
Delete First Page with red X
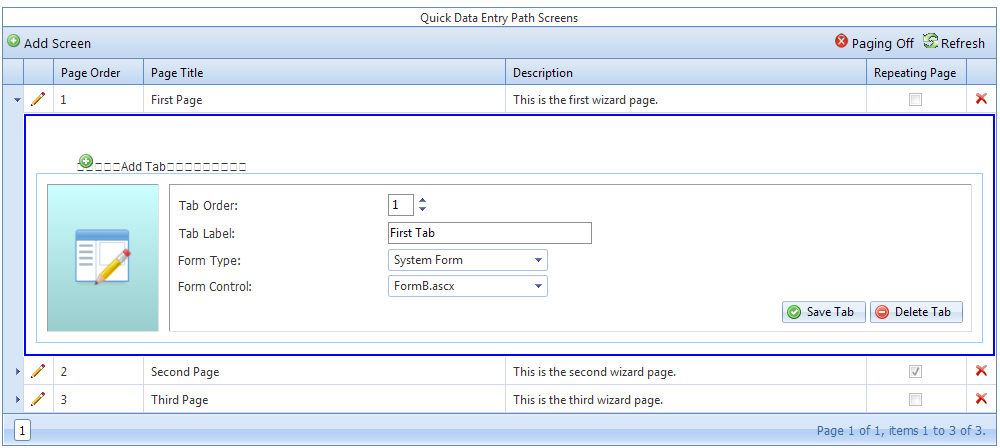coord(981,99)
